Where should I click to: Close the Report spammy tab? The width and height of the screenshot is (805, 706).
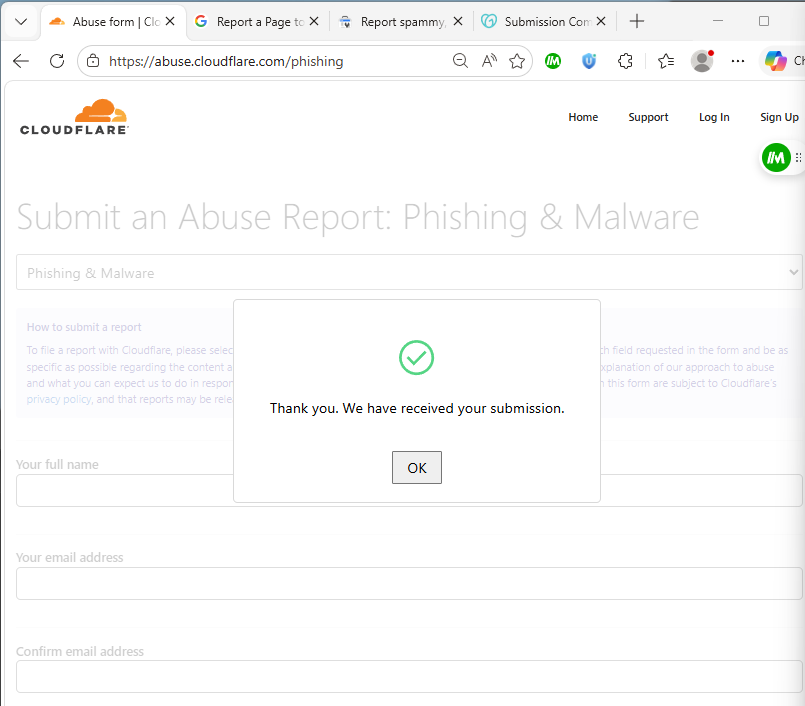(458, 22)
